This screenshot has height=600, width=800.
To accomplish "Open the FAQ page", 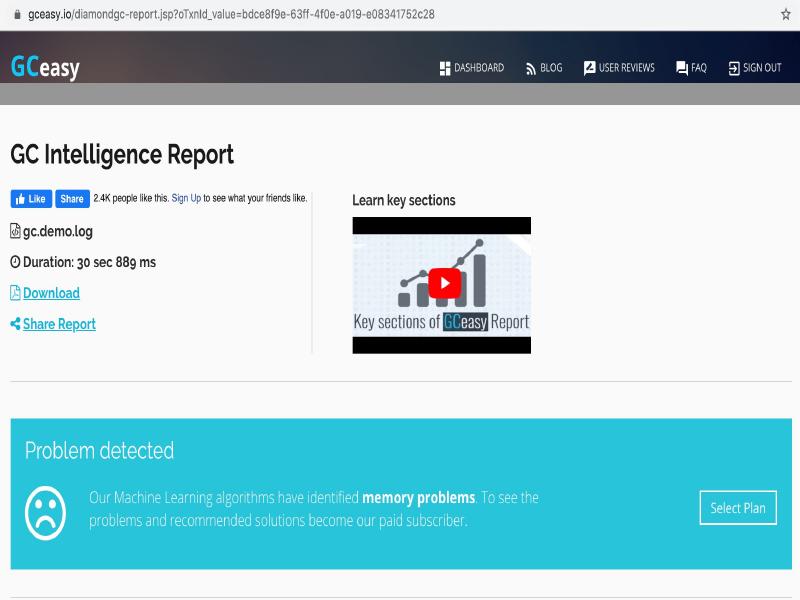I will pyautogui.click(x=691, y=68).
